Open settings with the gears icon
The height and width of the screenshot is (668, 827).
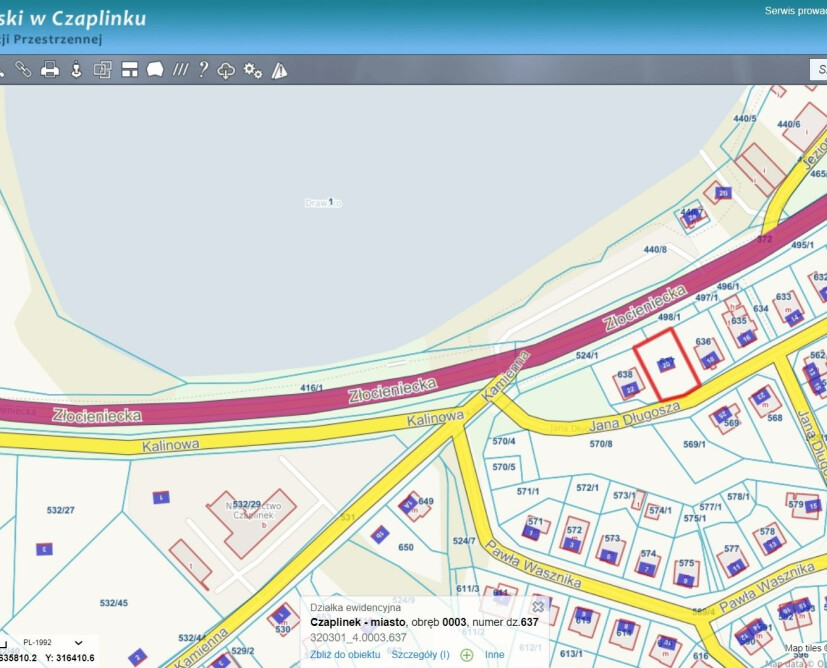tap(253, 70)
